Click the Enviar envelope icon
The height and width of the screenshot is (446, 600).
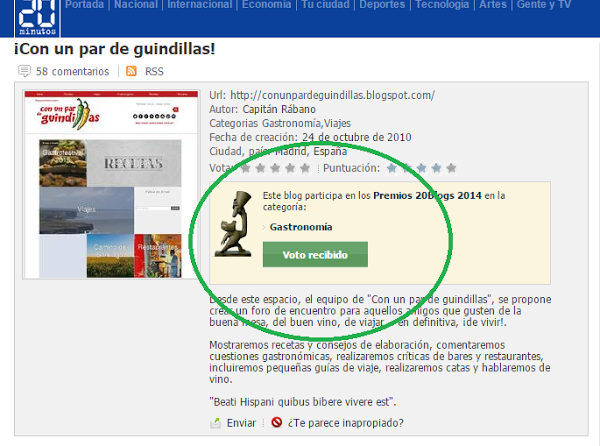pyautogui.click(x=215, y=423)
